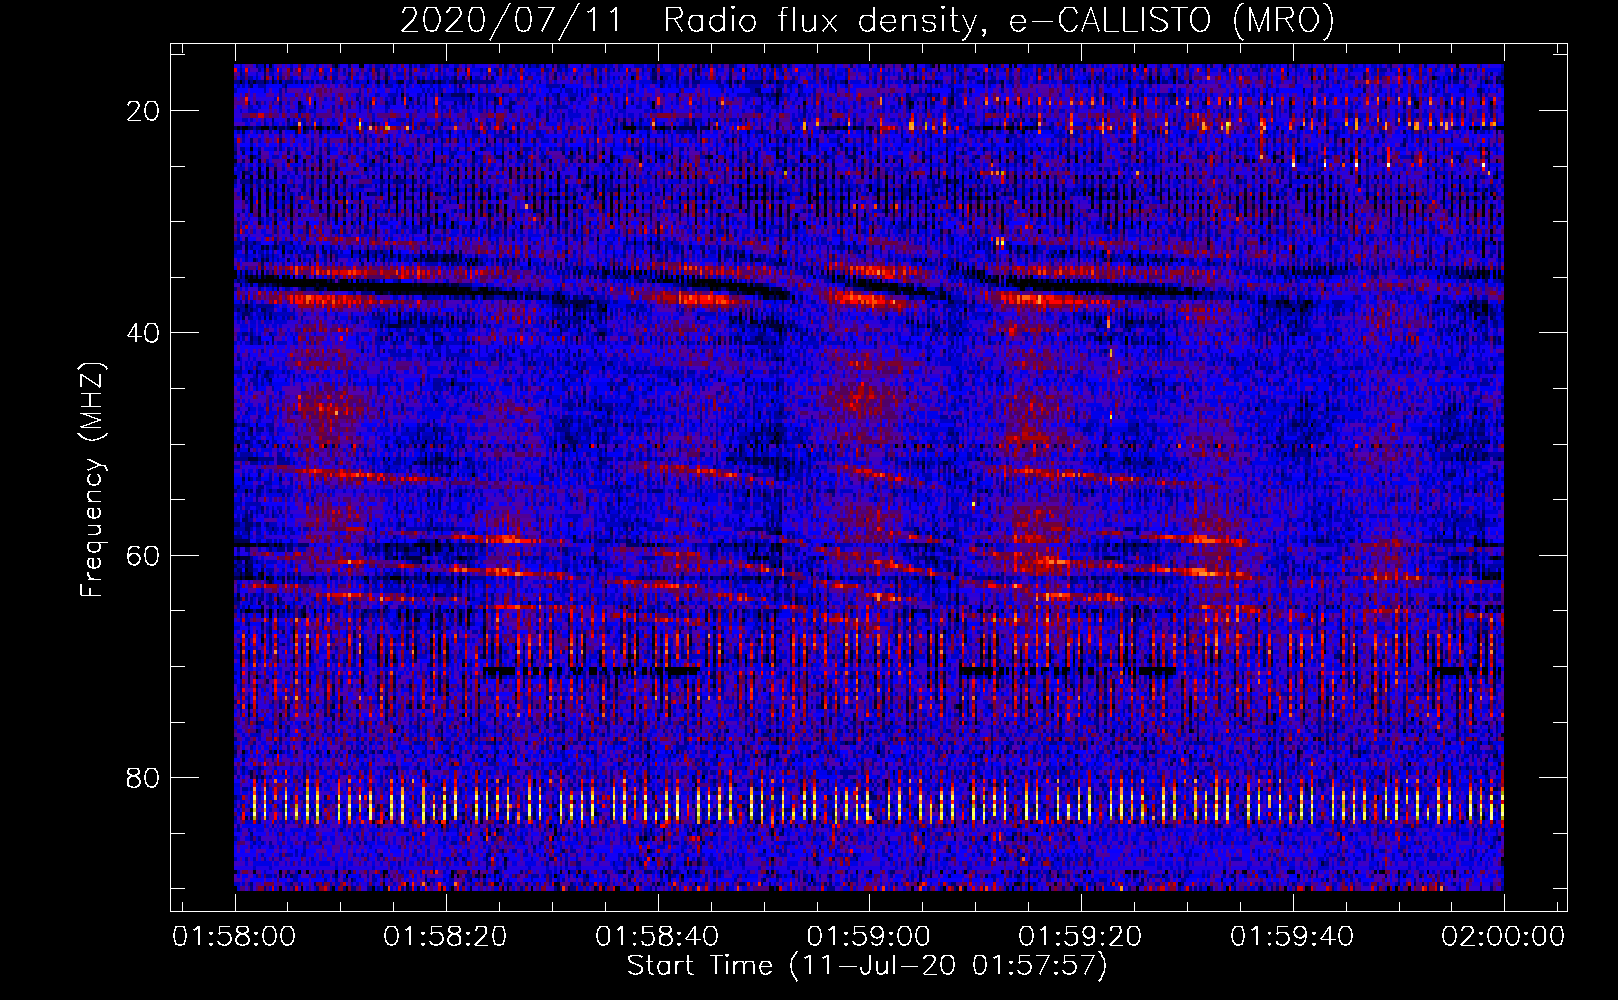Click the frequency tick label '40'

pos(144,333)
